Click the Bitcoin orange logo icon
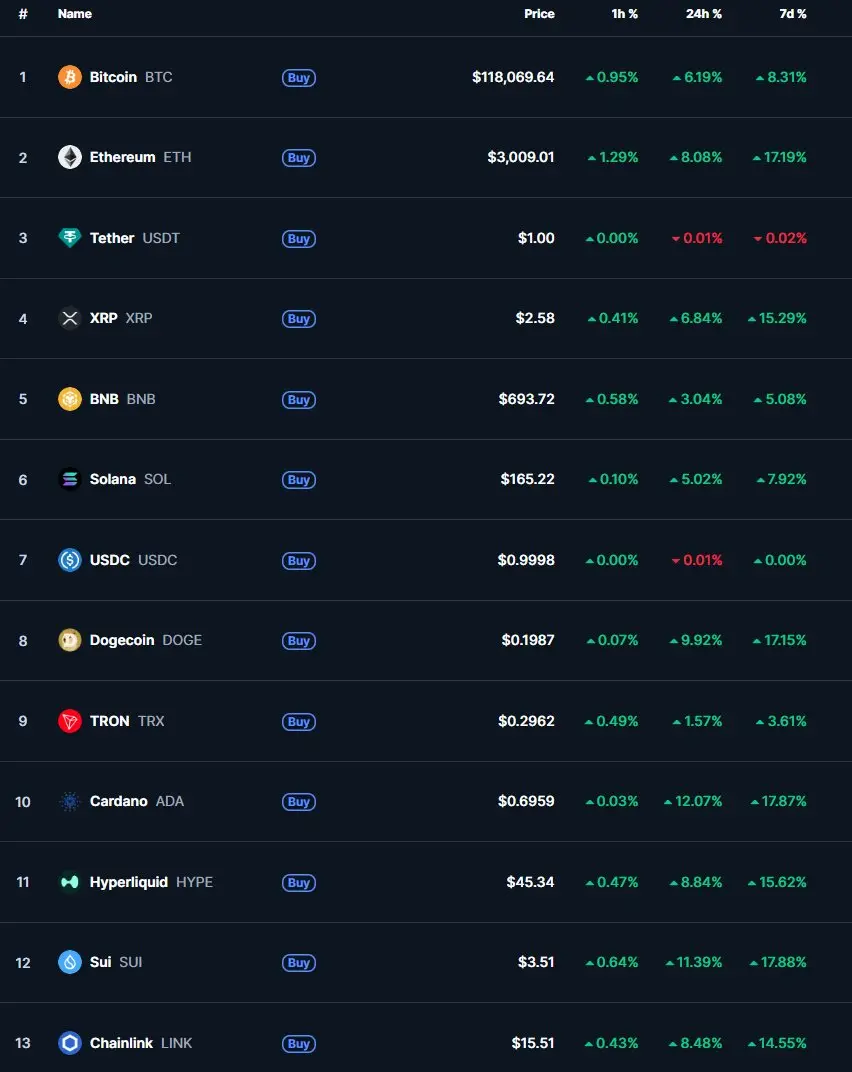 coord(70,77)
